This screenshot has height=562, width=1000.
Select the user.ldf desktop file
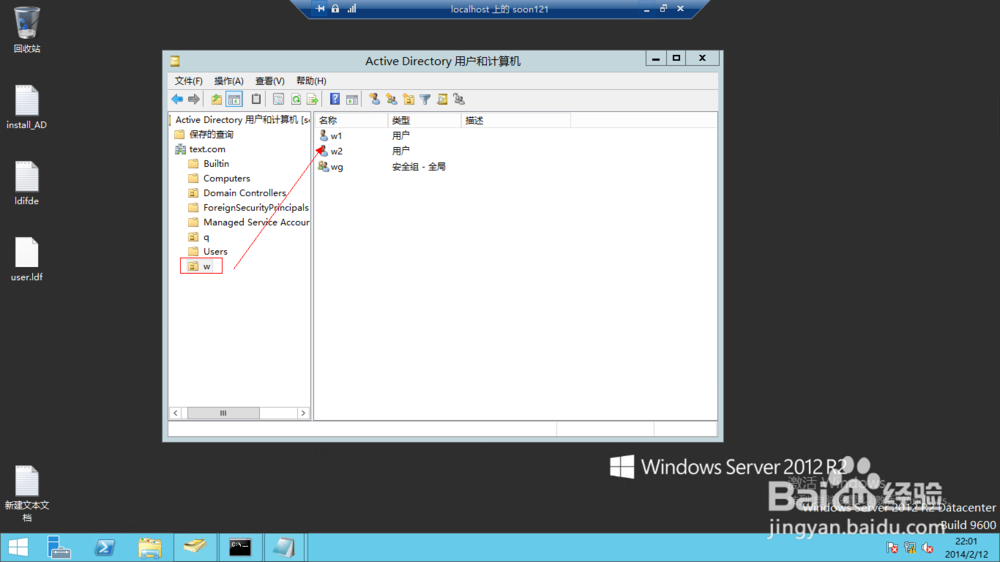point(27,259)
